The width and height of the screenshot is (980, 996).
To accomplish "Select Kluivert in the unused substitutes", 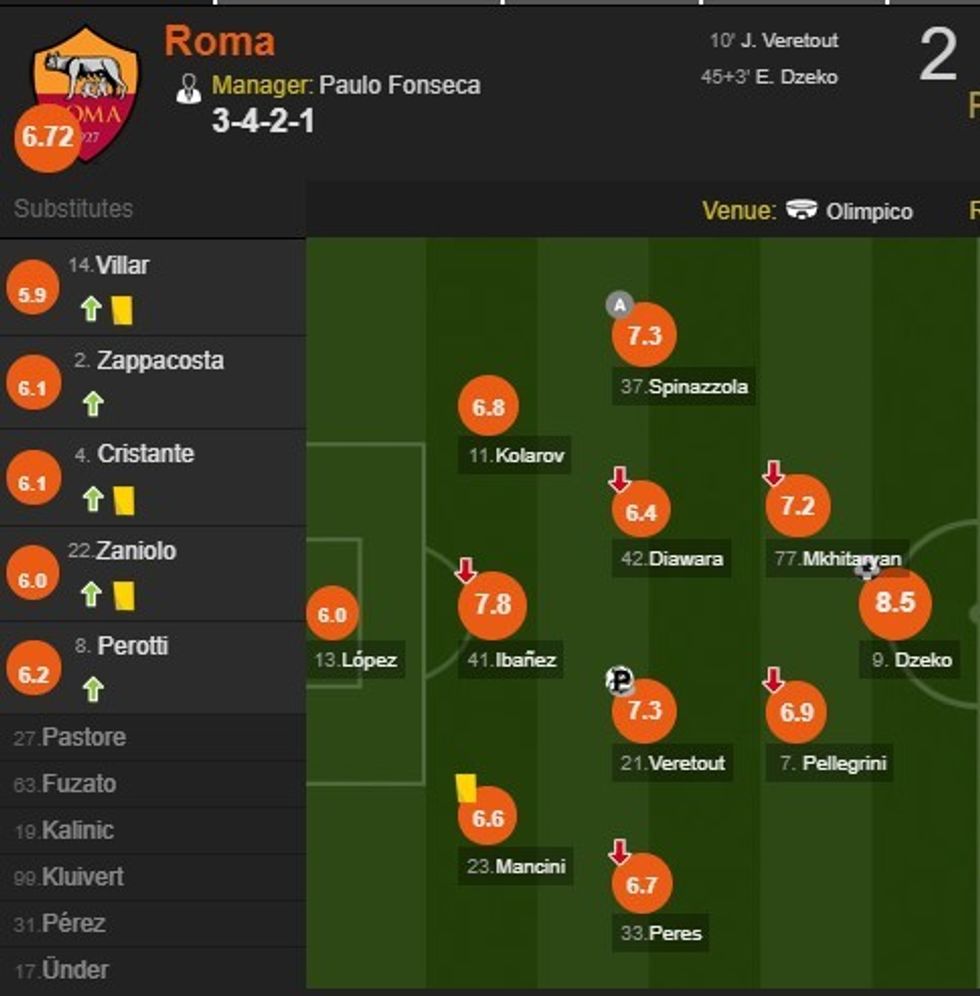I will coord(82,877).
